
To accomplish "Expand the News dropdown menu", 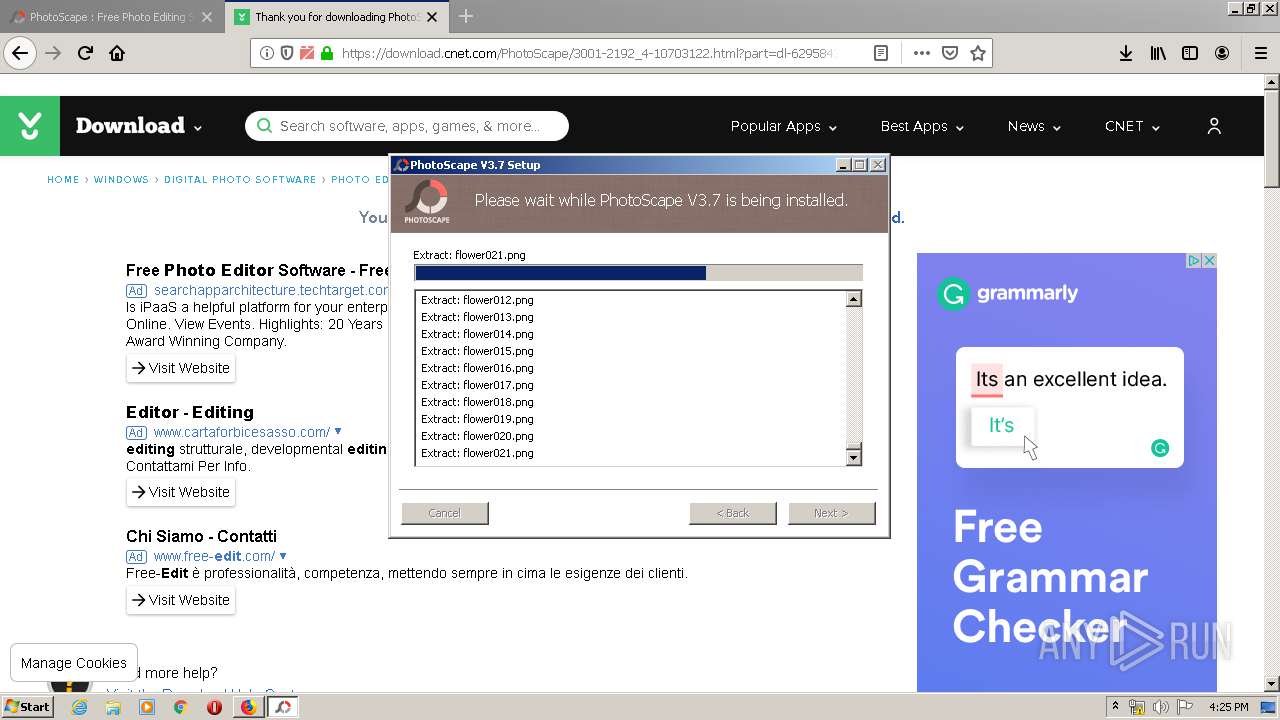I will point(1034,126).
